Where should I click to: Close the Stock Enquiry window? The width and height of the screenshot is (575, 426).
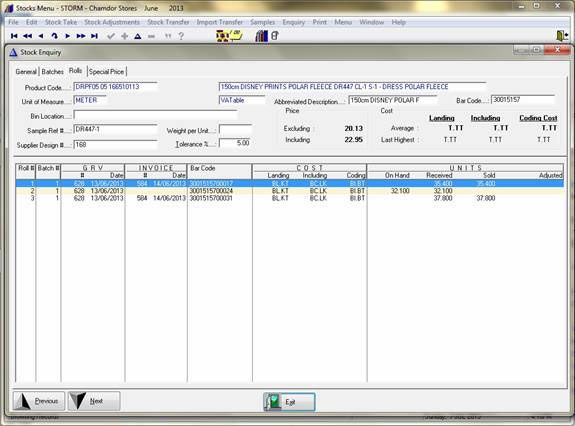point(557,49)
